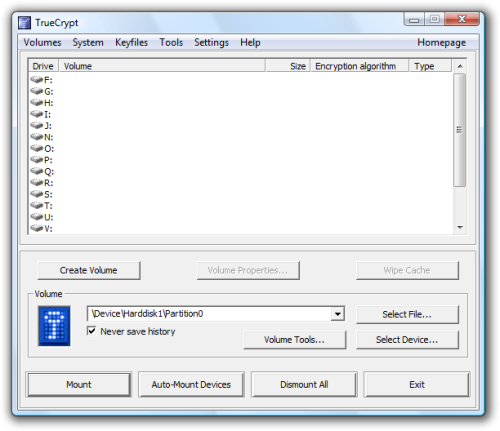Pick the Q: drive slot icon
The image size is (500, 431).
click(x=36, y=171)
